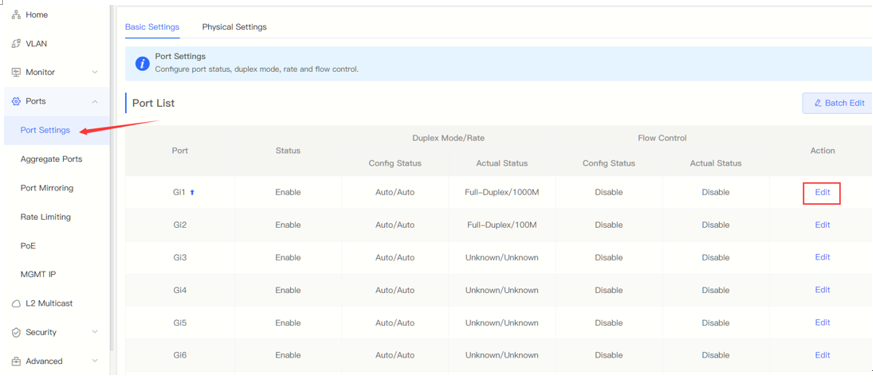The image size is (873, 382).
Task: Click the uplink arrow next to Gi1
Action: coord(192,192)
